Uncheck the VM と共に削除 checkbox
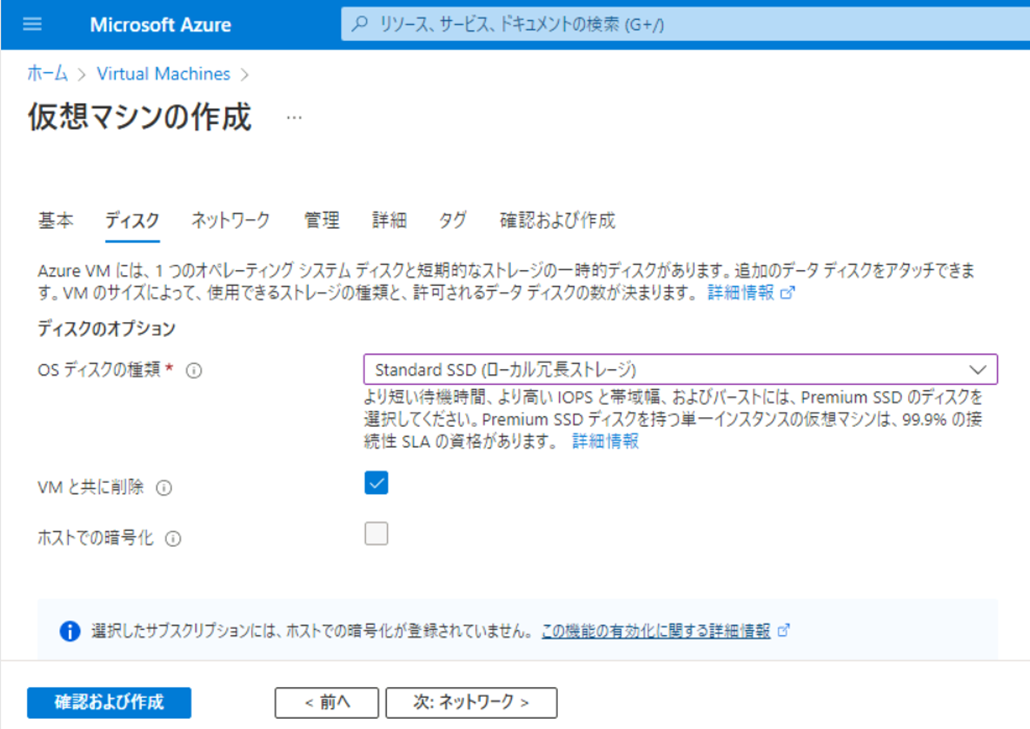This screenshot has height=729, width=1030. (x=376, y=483)
